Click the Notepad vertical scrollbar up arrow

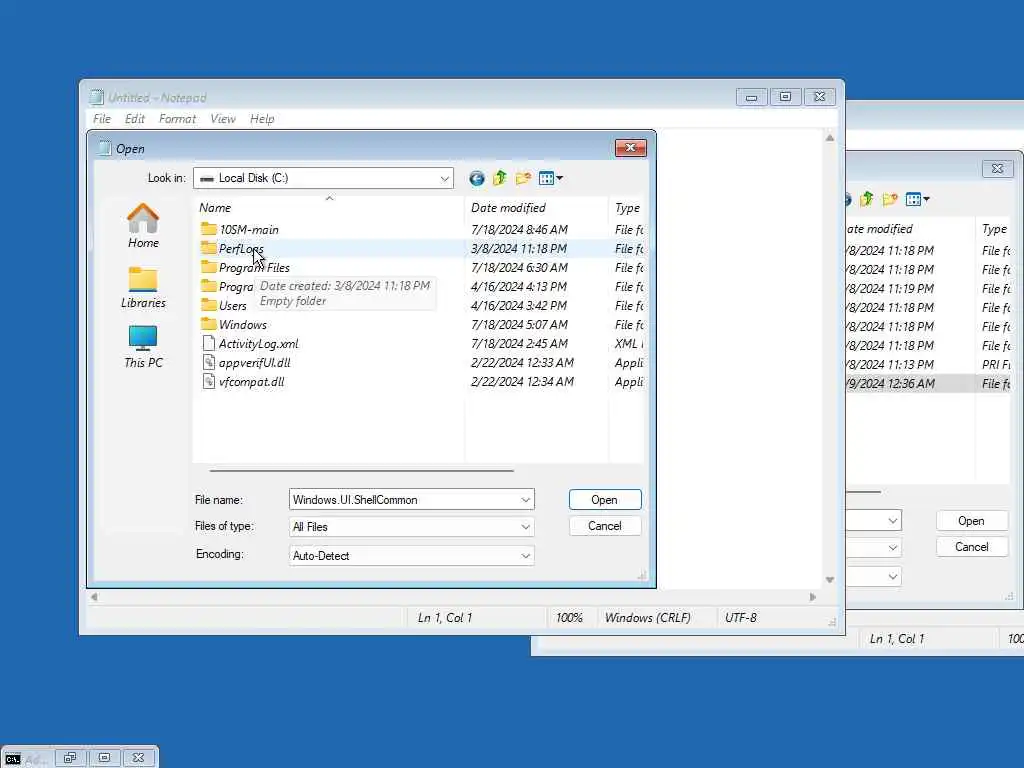(829, 138)
